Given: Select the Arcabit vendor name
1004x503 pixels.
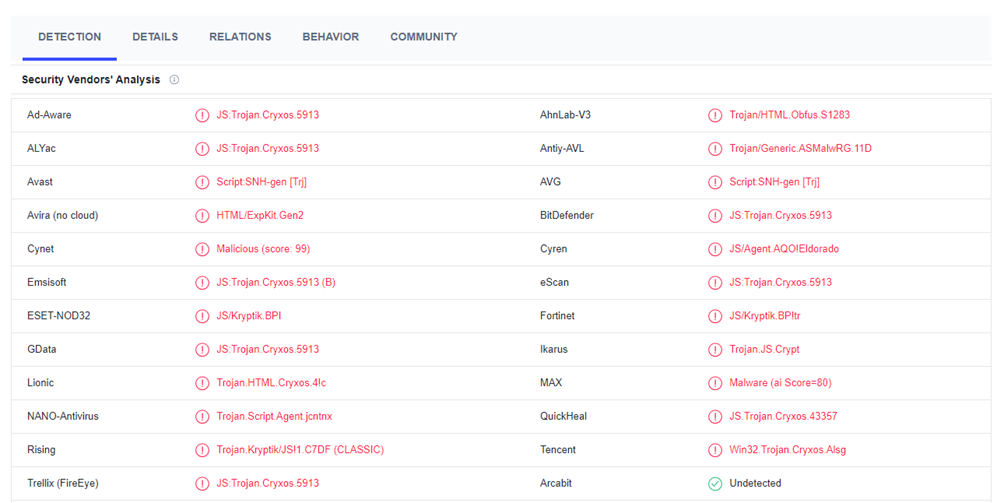Looking at the screenshot, I should 556,483.
